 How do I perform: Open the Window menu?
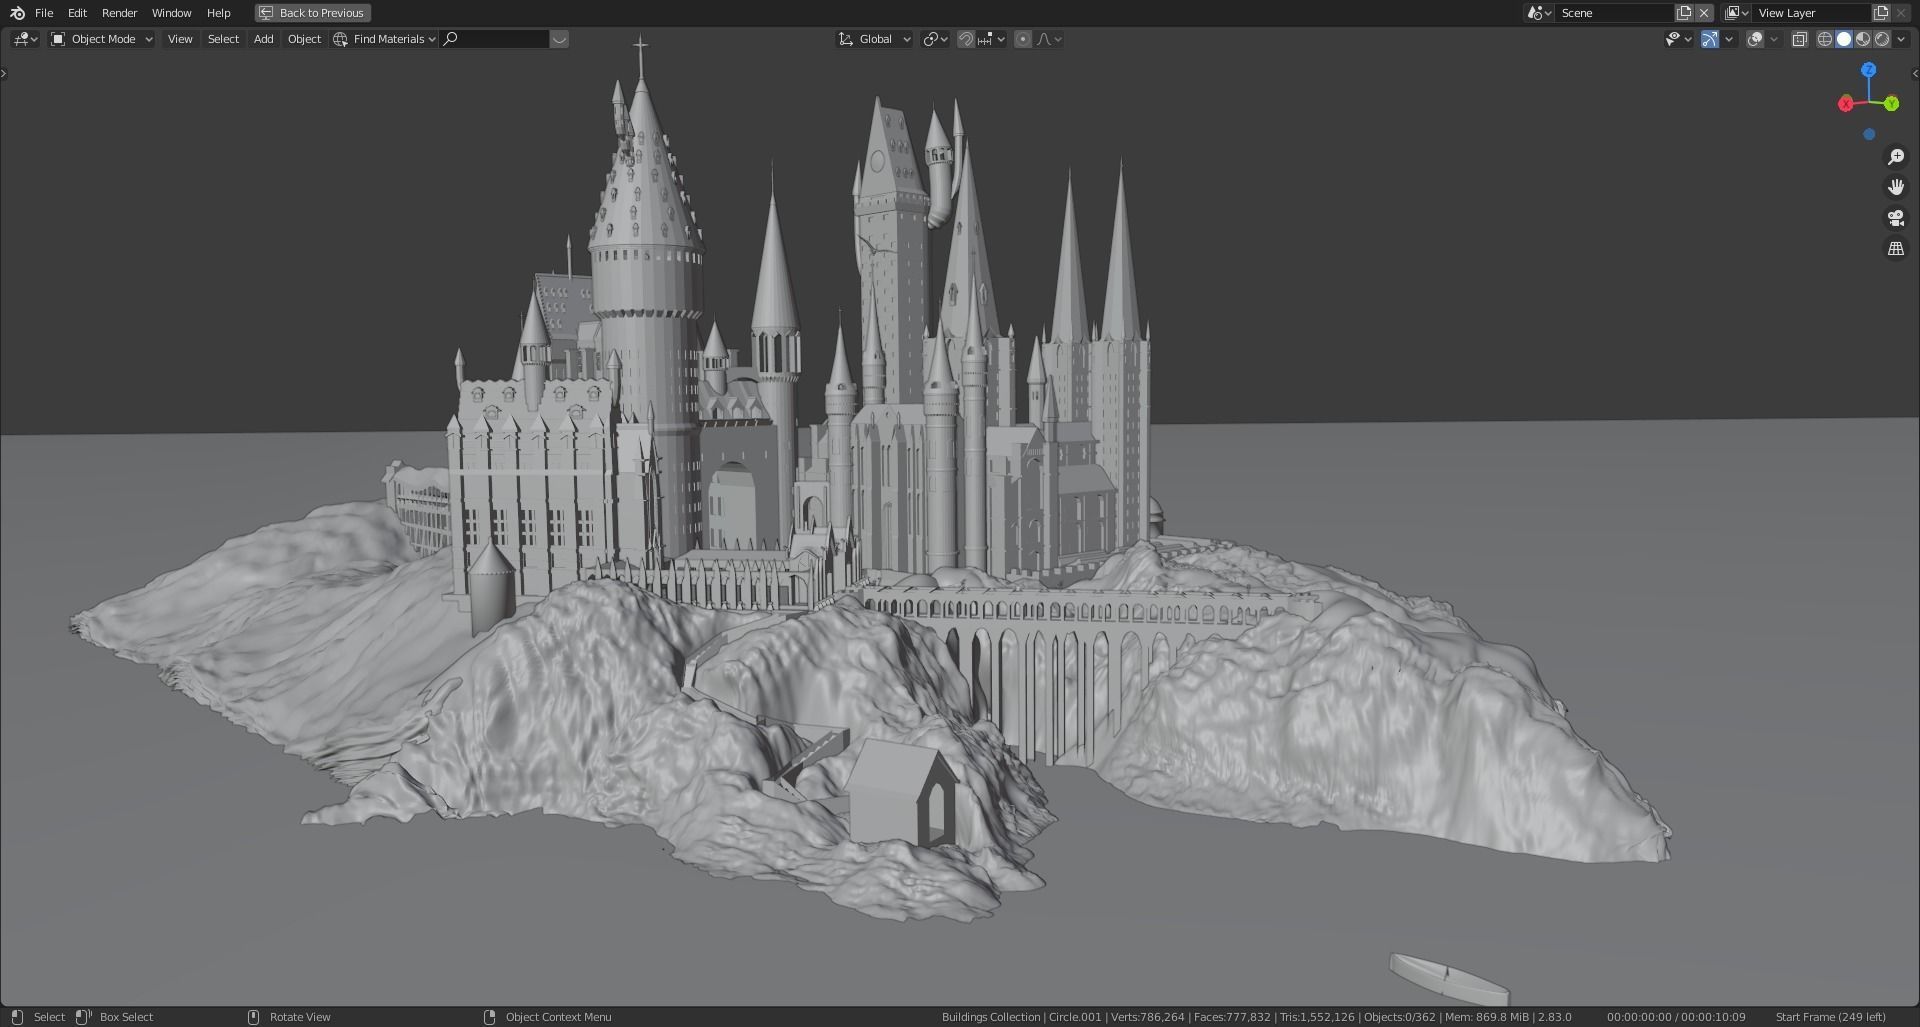171,13
